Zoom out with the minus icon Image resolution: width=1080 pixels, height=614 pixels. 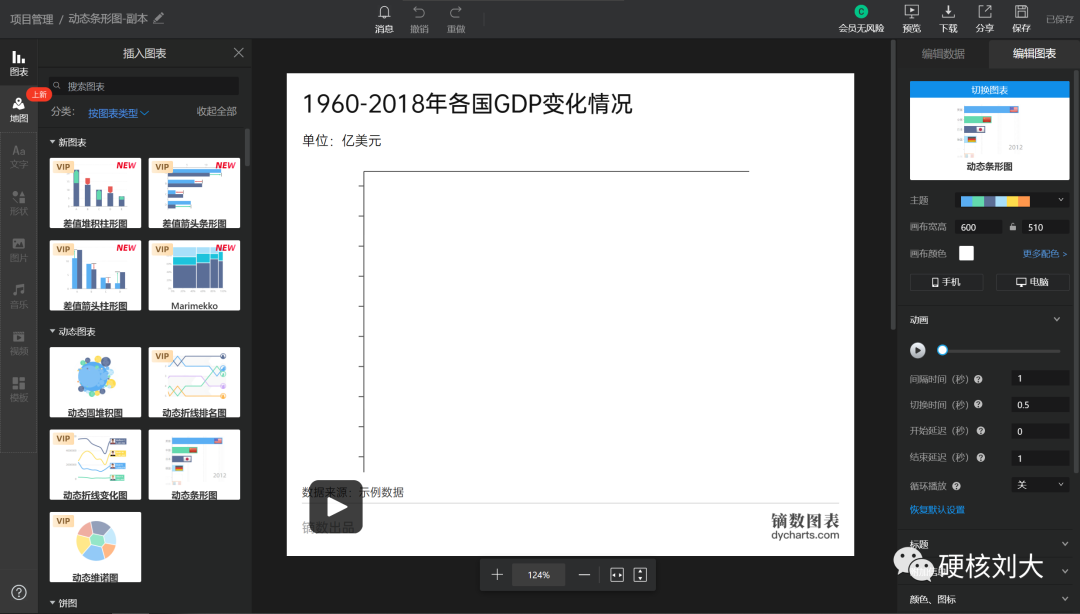pos(584,575)
